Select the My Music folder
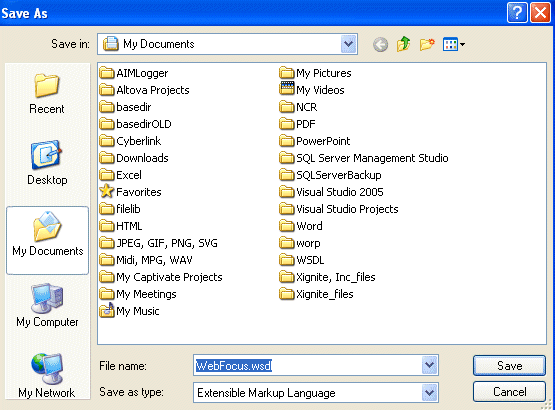This screenshot has height=410, width=555. pyautogui.click(x=130, y=311)
